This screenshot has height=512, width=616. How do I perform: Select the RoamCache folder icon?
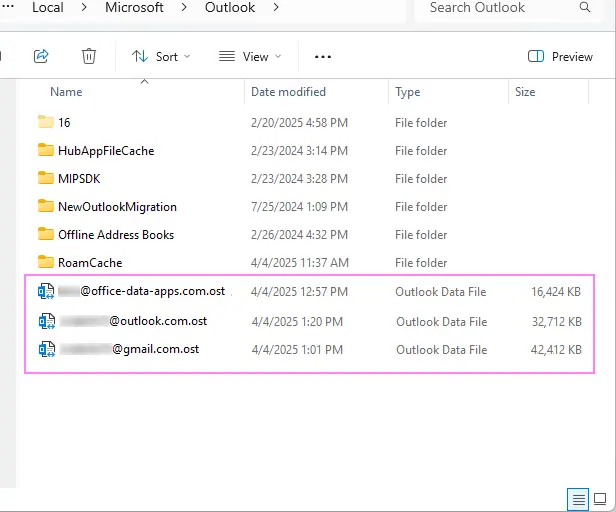point(46,263)
